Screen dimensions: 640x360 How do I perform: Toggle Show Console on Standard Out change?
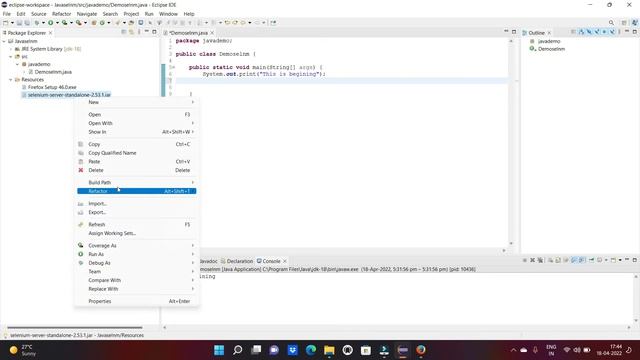coord(574,260)
